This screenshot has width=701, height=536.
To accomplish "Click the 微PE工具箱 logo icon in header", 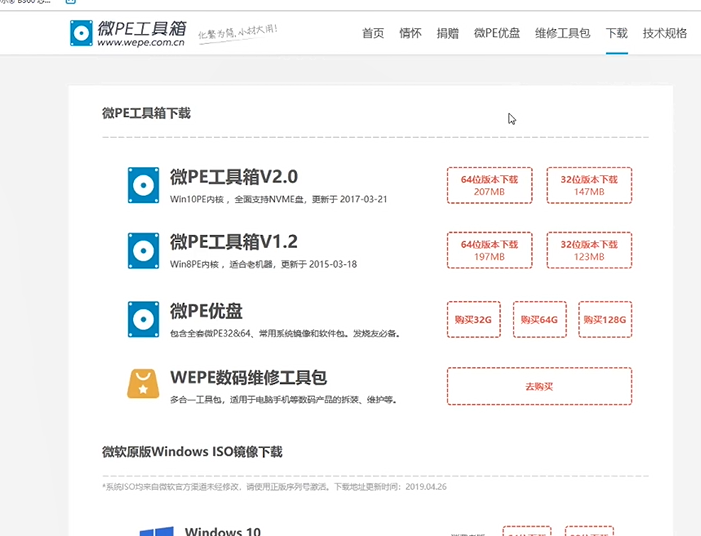I will [81, 33].
